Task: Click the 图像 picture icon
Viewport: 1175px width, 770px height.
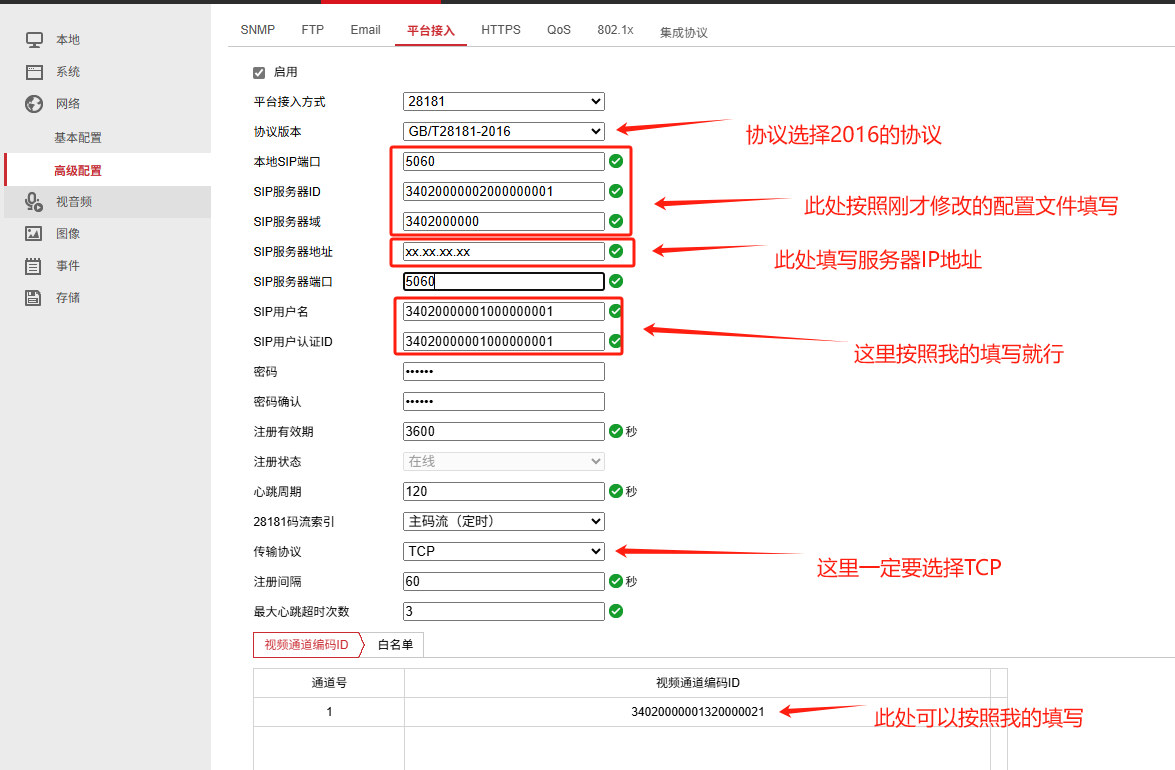Action: tap(34, 234)
